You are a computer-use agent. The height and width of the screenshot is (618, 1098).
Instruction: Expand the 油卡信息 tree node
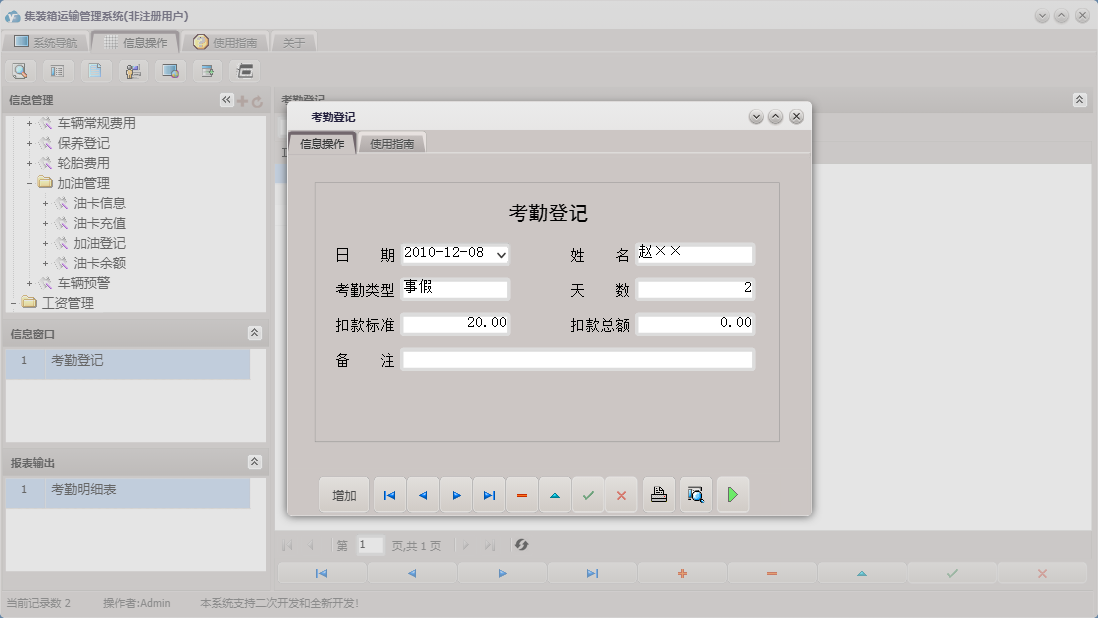44,203
